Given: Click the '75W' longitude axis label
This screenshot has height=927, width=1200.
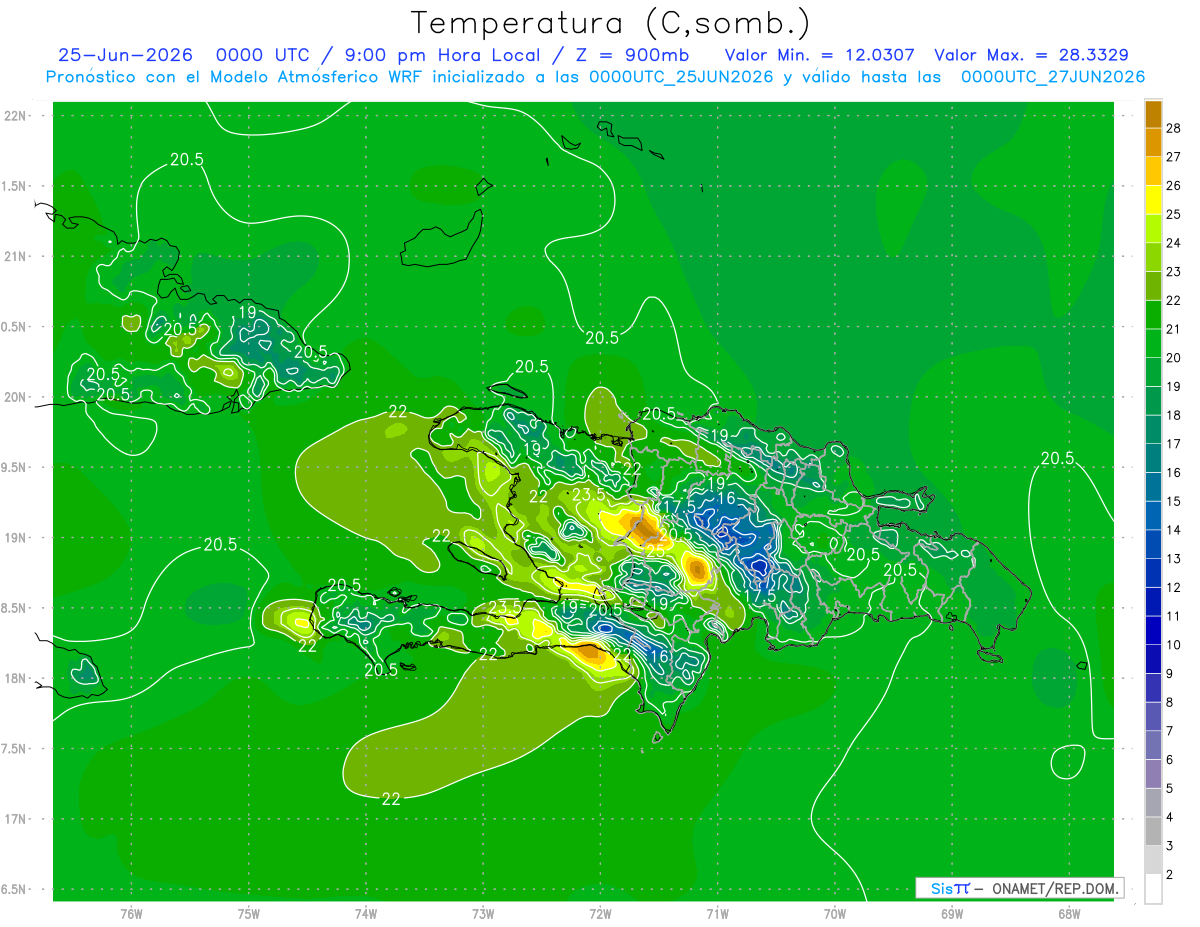Looking at the screenshot, I should pos(249,913).
